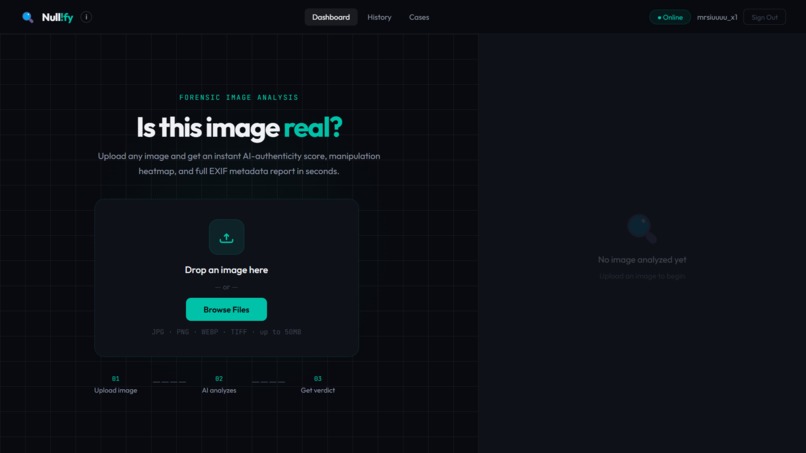Click the supported formats line 'JPG · PNG · WEBP'
The height and width of the screenshot is (453, 806).
(226, 332)
